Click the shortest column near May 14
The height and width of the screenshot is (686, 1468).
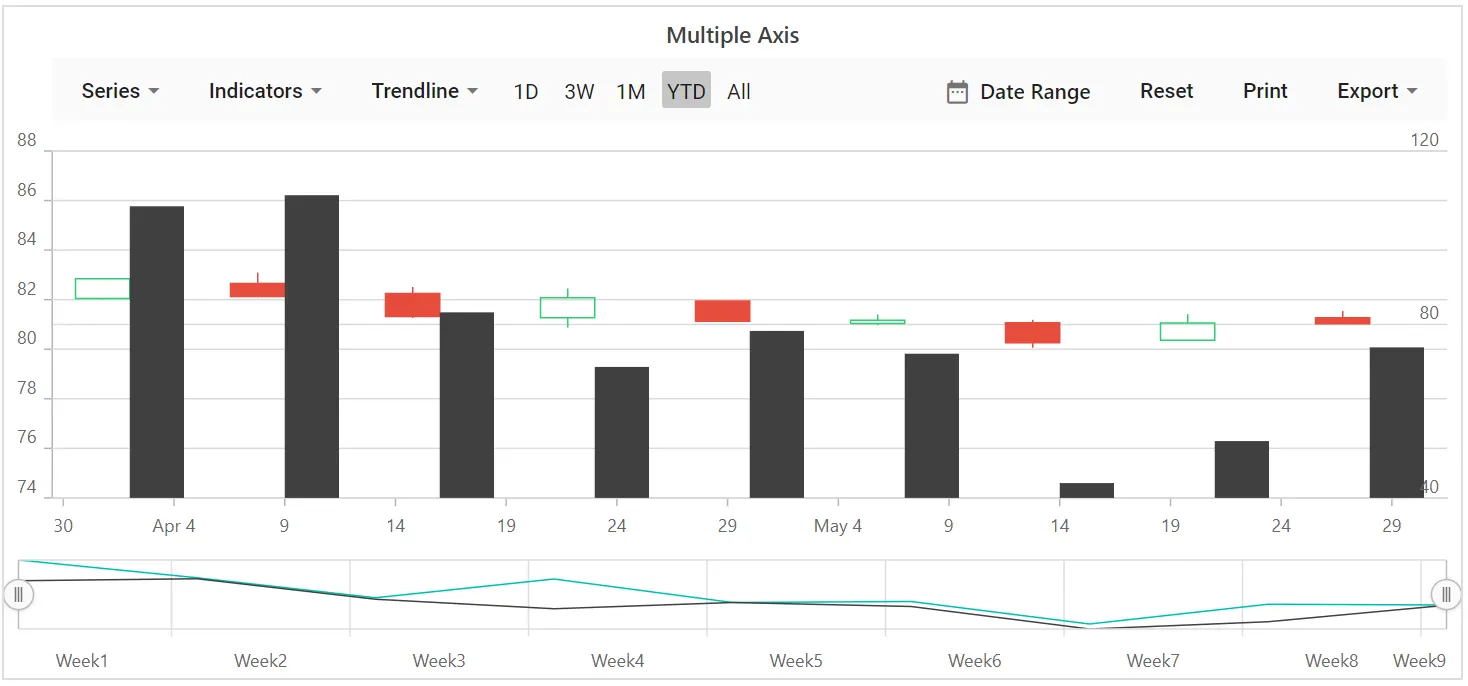1087,490
